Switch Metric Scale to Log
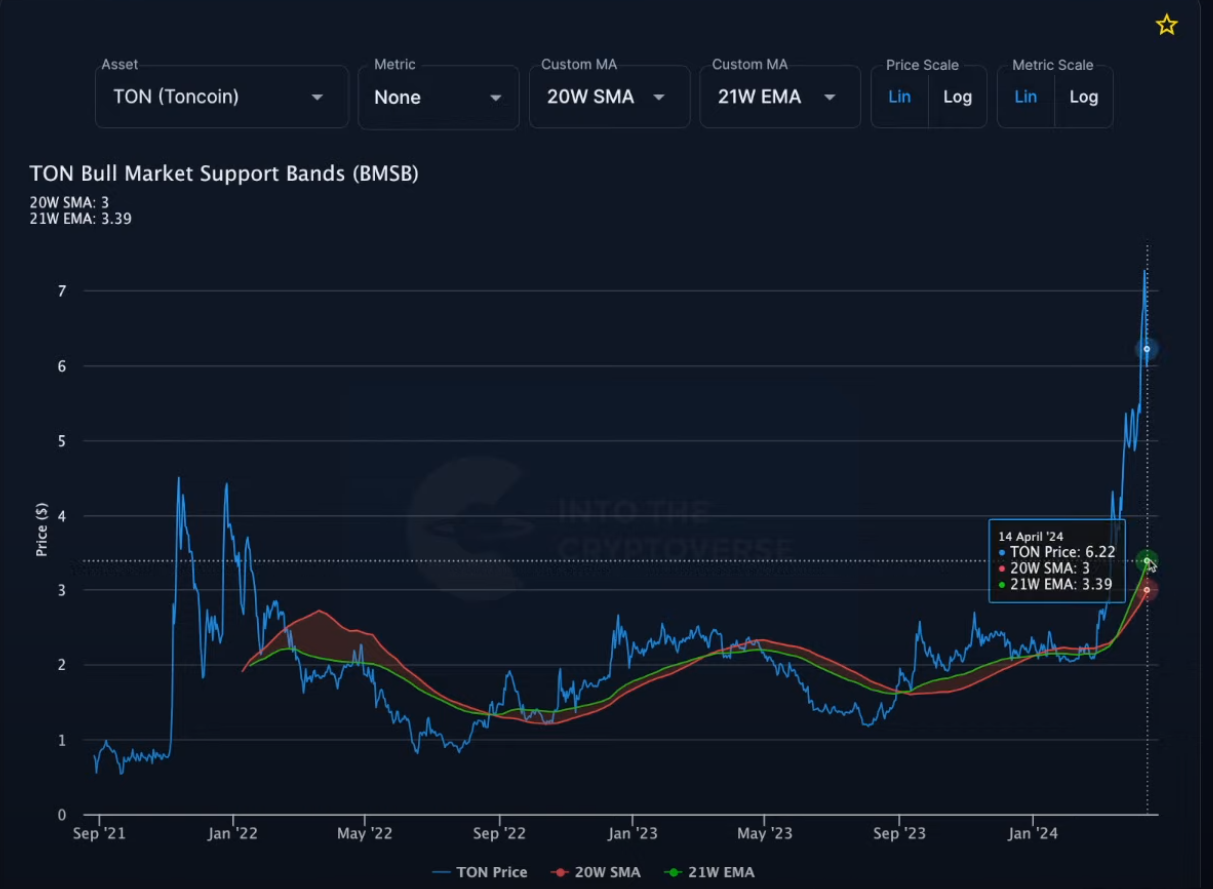This screenshot has width=1213, height=889. (1083, 97)
